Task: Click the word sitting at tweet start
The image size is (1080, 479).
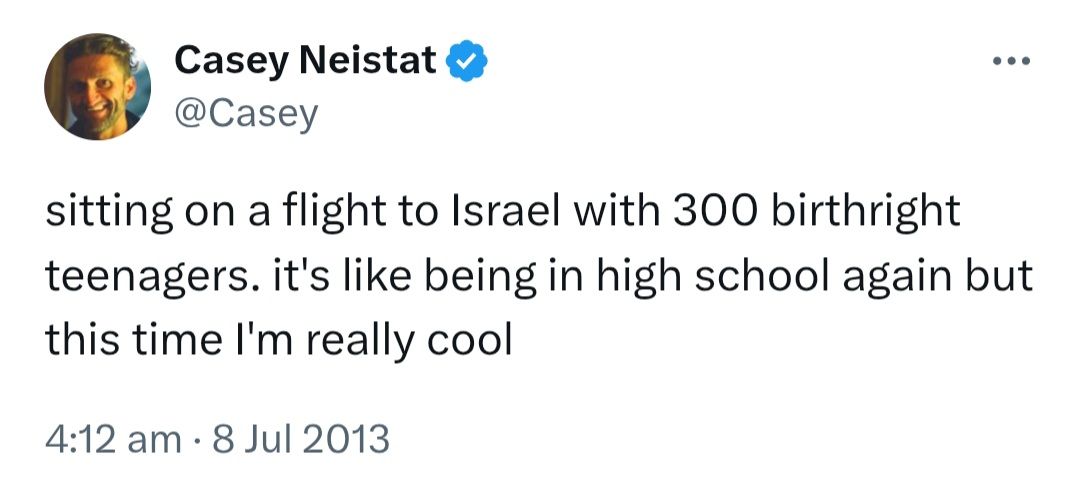Action: [x=110, y=212]
